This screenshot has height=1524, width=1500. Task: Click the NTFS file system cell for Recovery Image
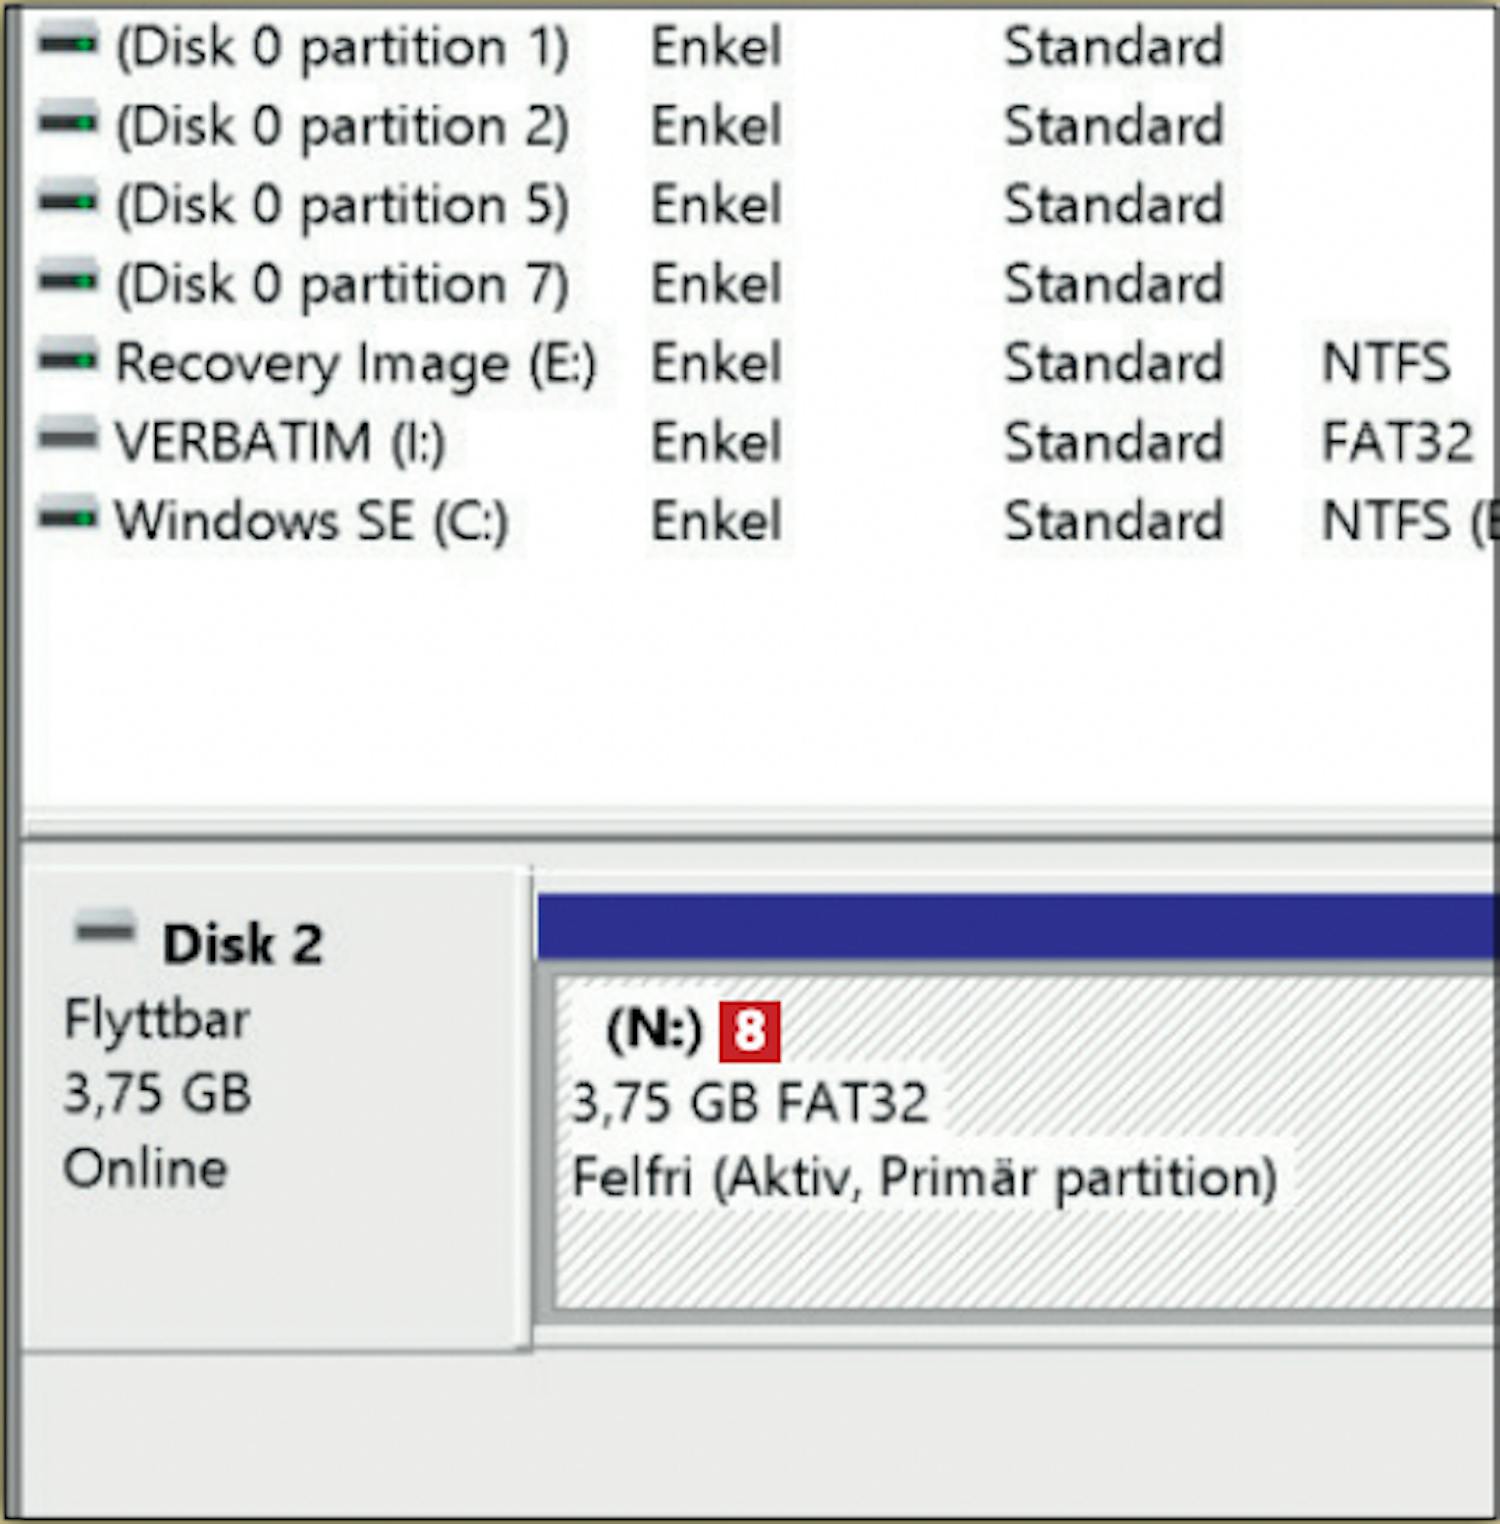click(x=1385, y=363)
